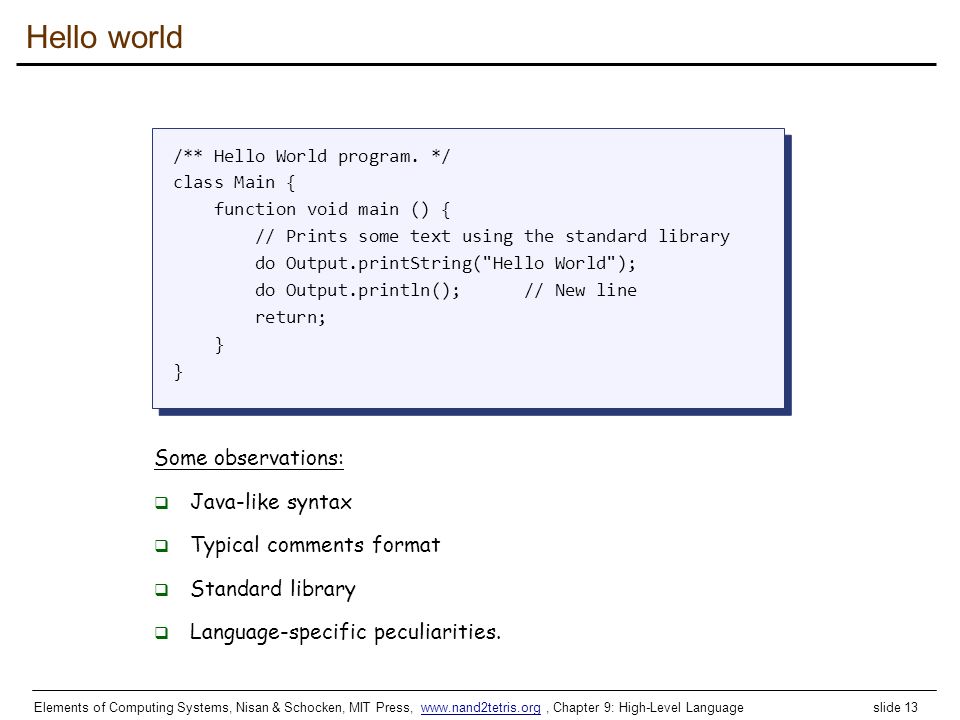Click the Elements of Computing Systems footer text

click(x=222, y=708)
